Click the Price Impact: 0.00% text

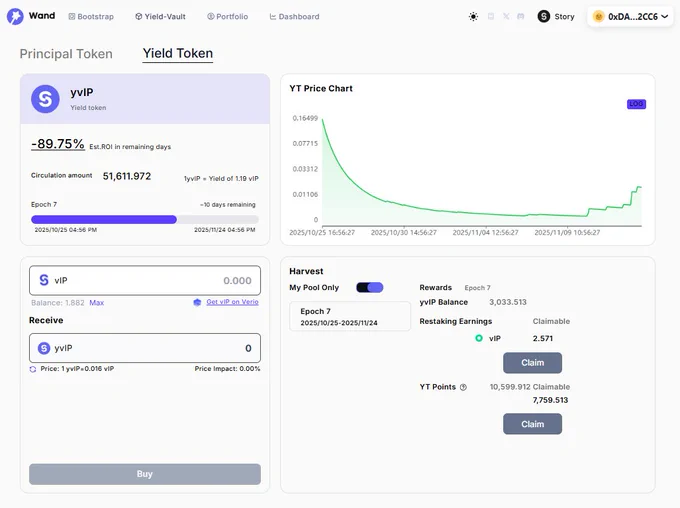[x=227, y=369]
